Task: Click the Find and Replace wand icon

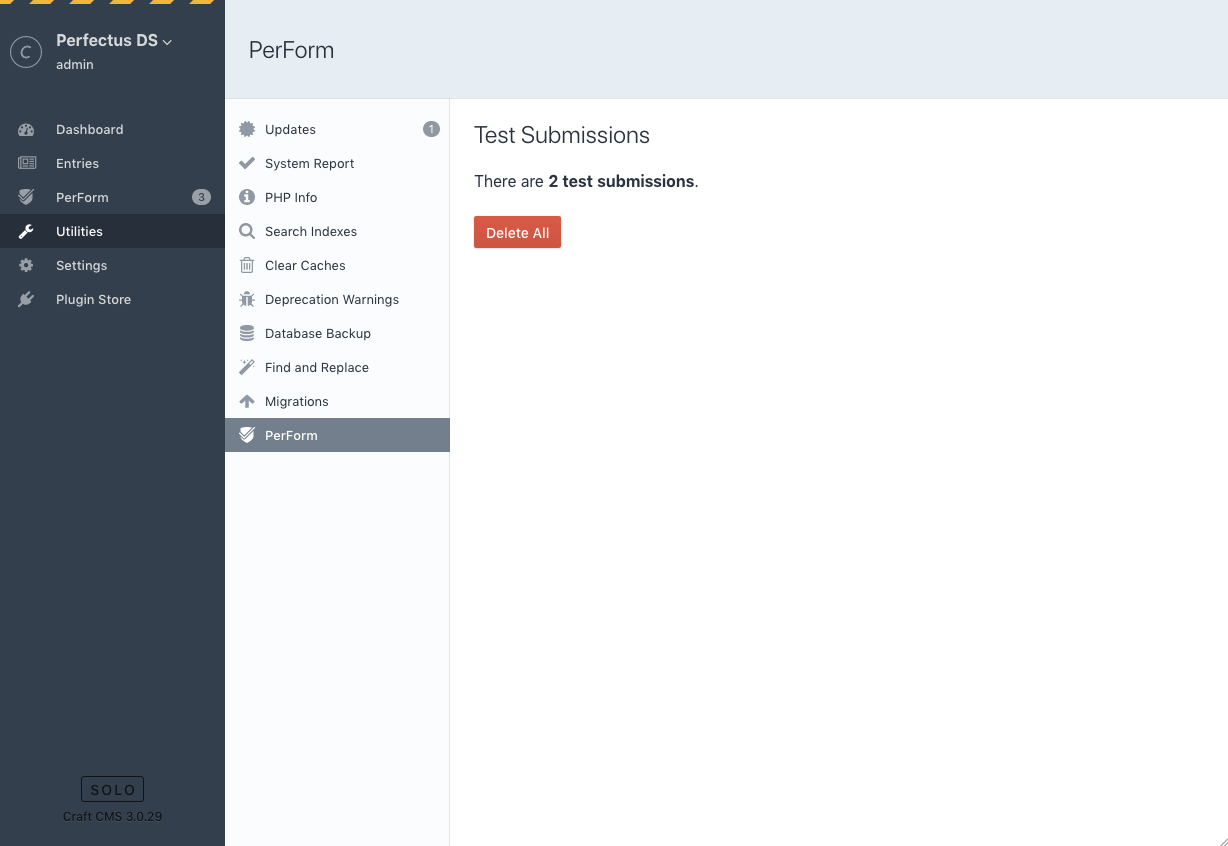Action: pos(247,368)
